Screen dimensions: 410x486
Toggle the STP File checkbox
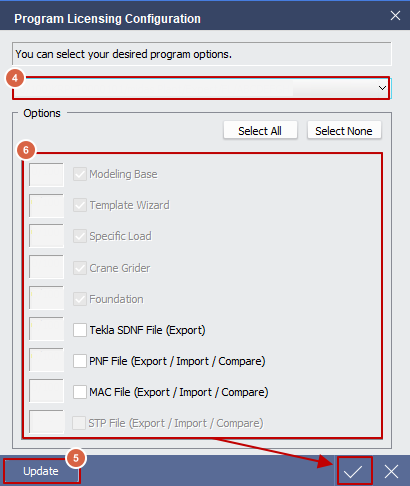79,423
